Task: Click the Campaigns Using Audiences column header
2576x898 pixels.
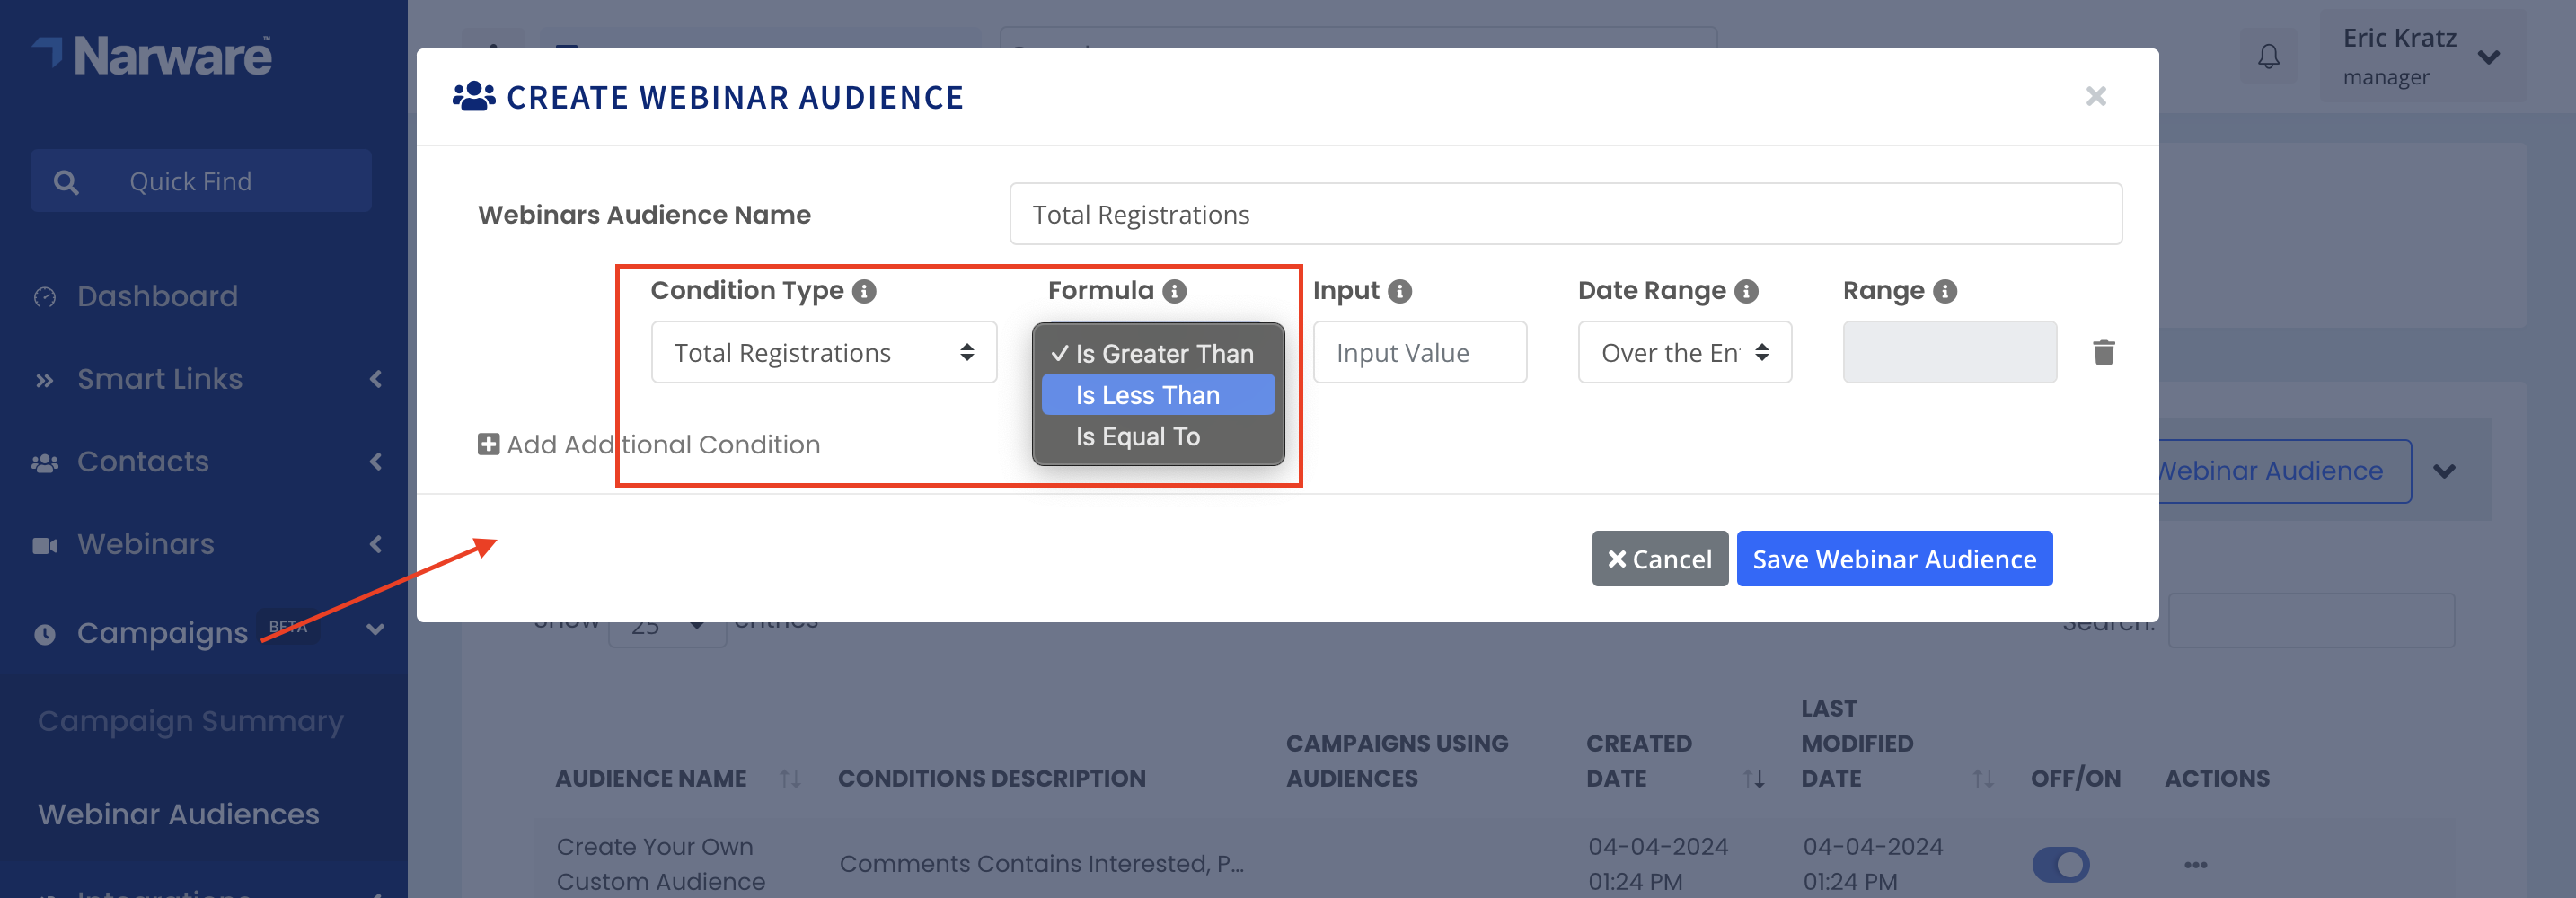Action: (1397, 761)
